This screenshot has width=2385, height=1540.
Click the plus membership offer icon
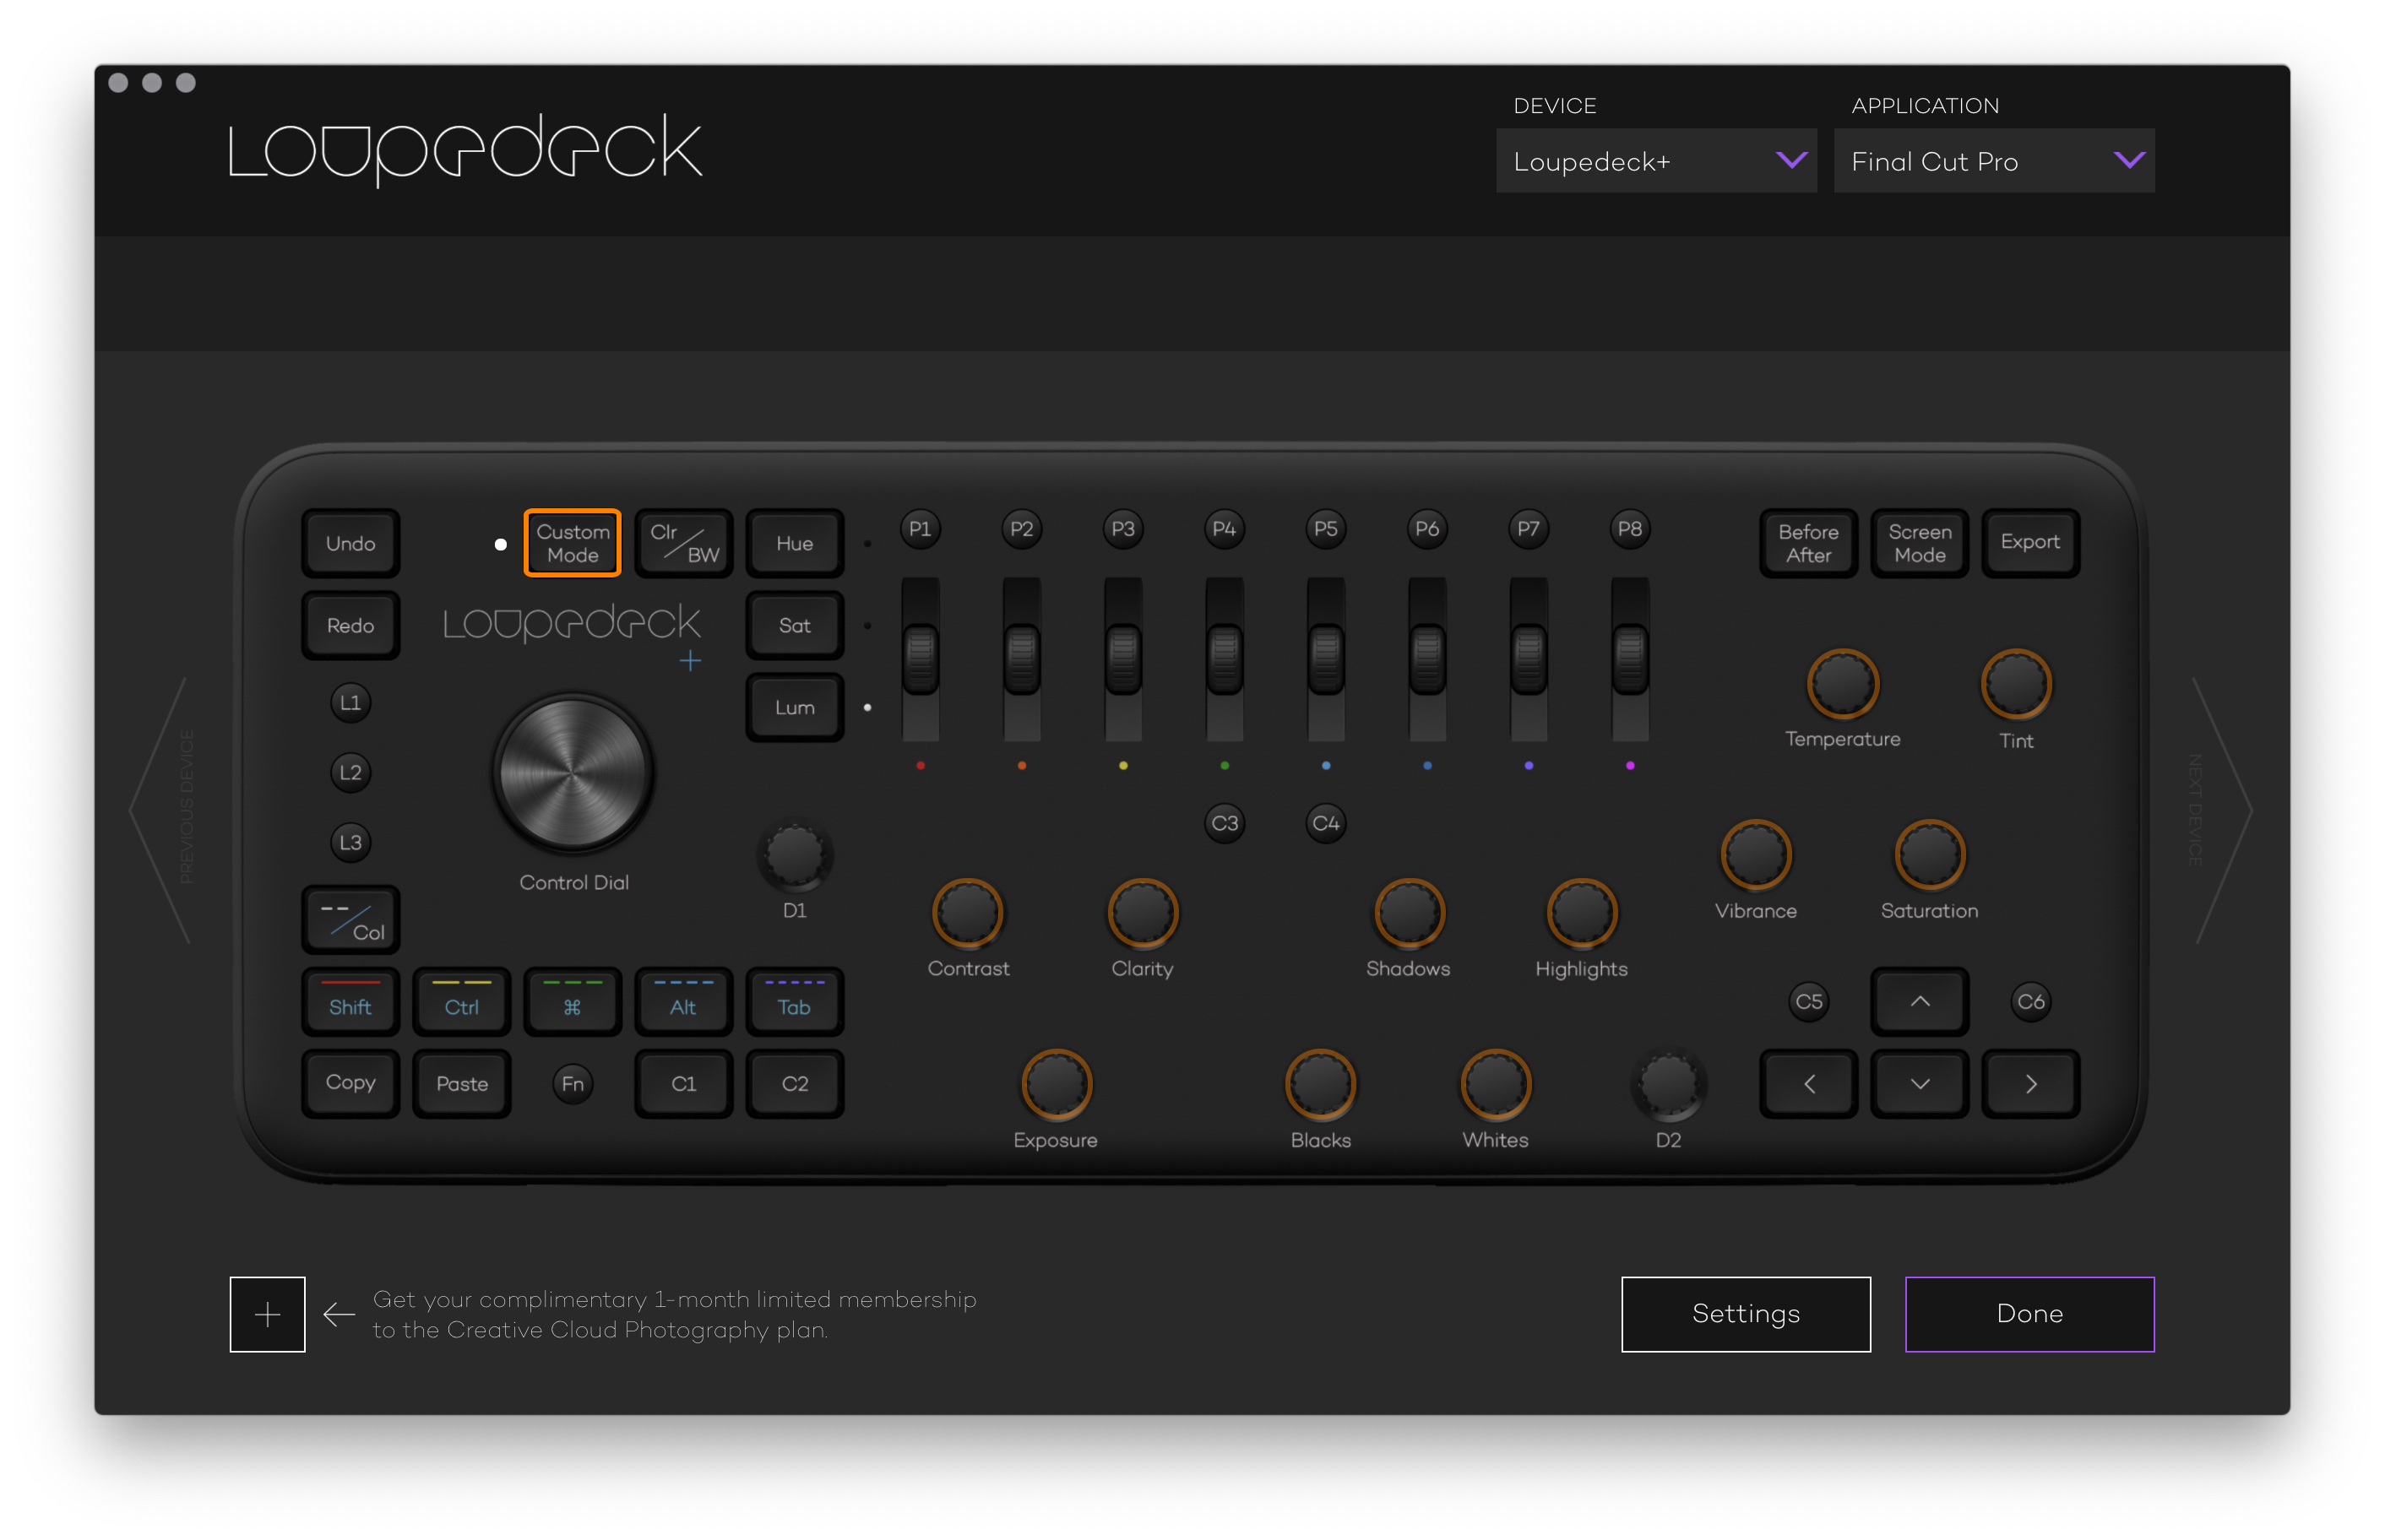coord(267,1314)
